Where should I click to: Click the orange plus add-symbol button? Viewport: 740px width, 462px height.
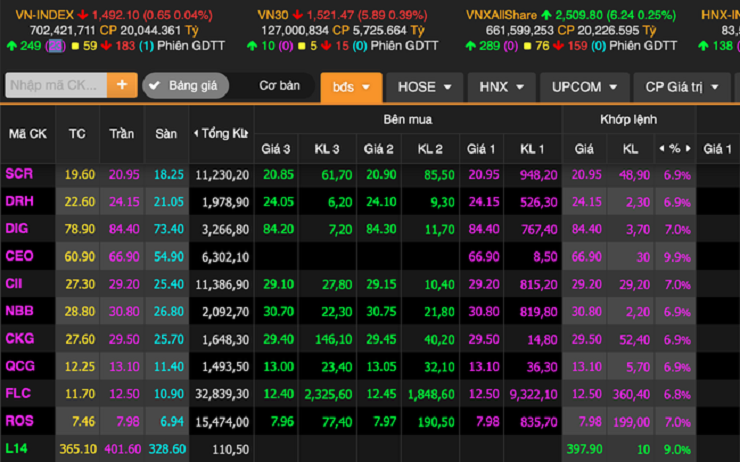coord(122,85)
